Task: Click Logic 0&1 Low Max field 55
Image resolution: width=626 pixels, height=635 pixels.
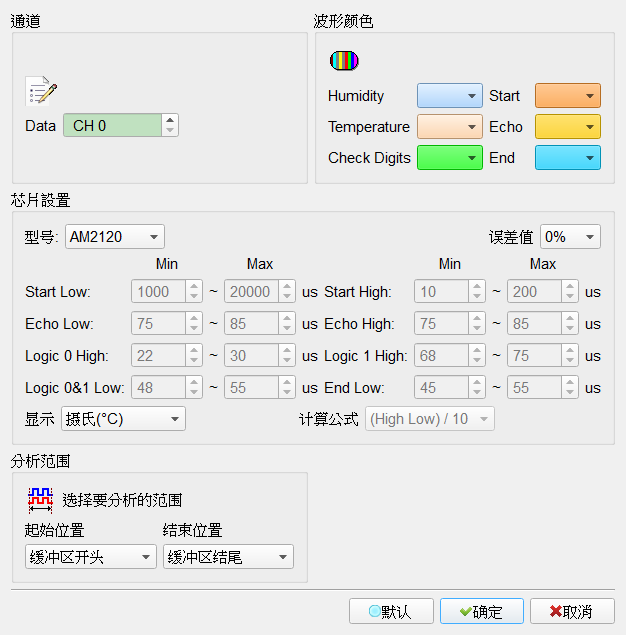Action: (x=251, y=387)
